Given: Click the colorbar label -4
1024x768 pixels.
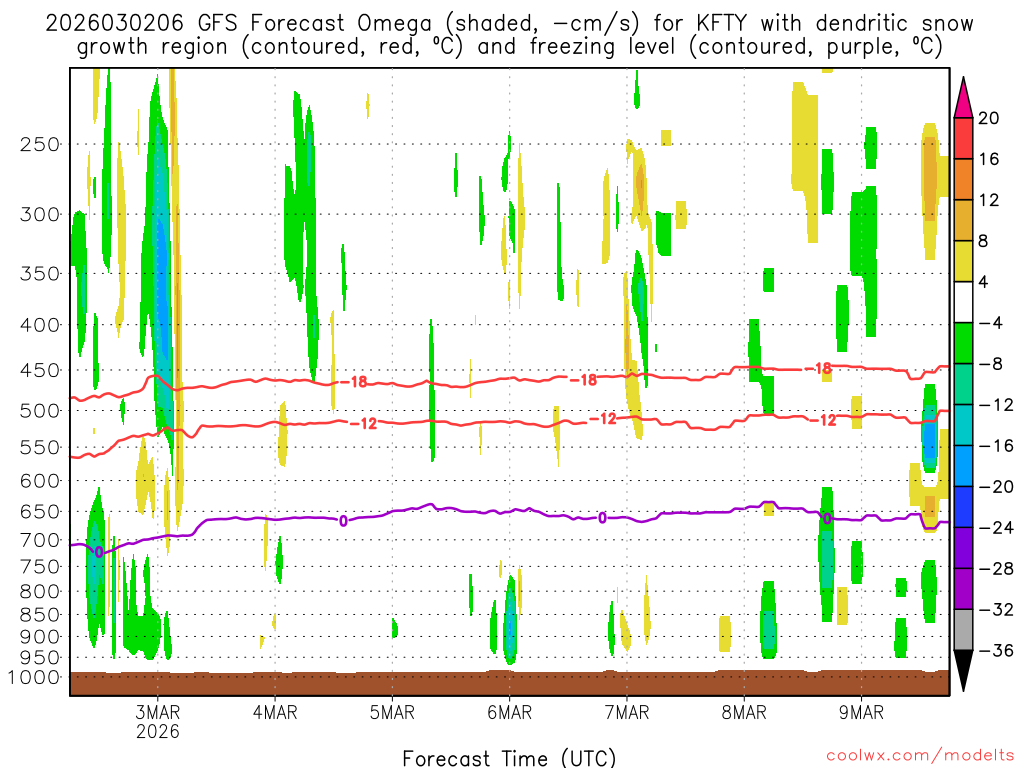Looking at the screenshot, I should (991, 323).
